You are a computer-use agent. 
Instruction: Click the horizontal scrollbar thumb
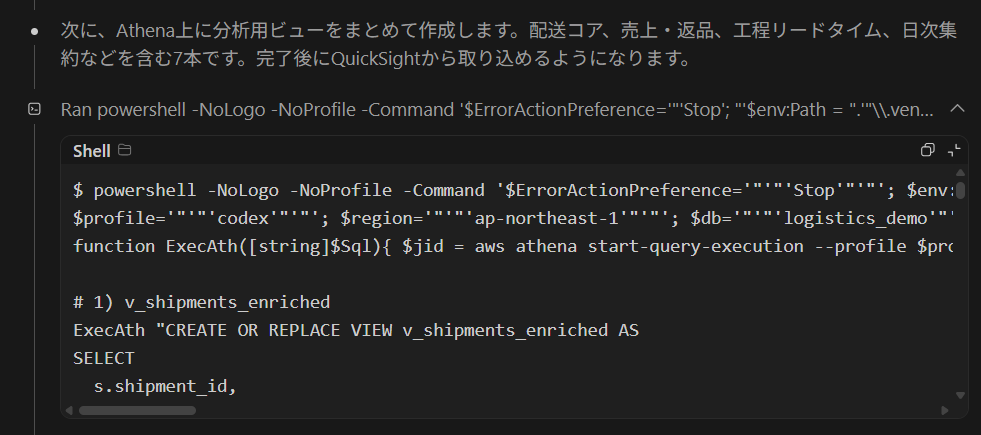pos(138,409)
